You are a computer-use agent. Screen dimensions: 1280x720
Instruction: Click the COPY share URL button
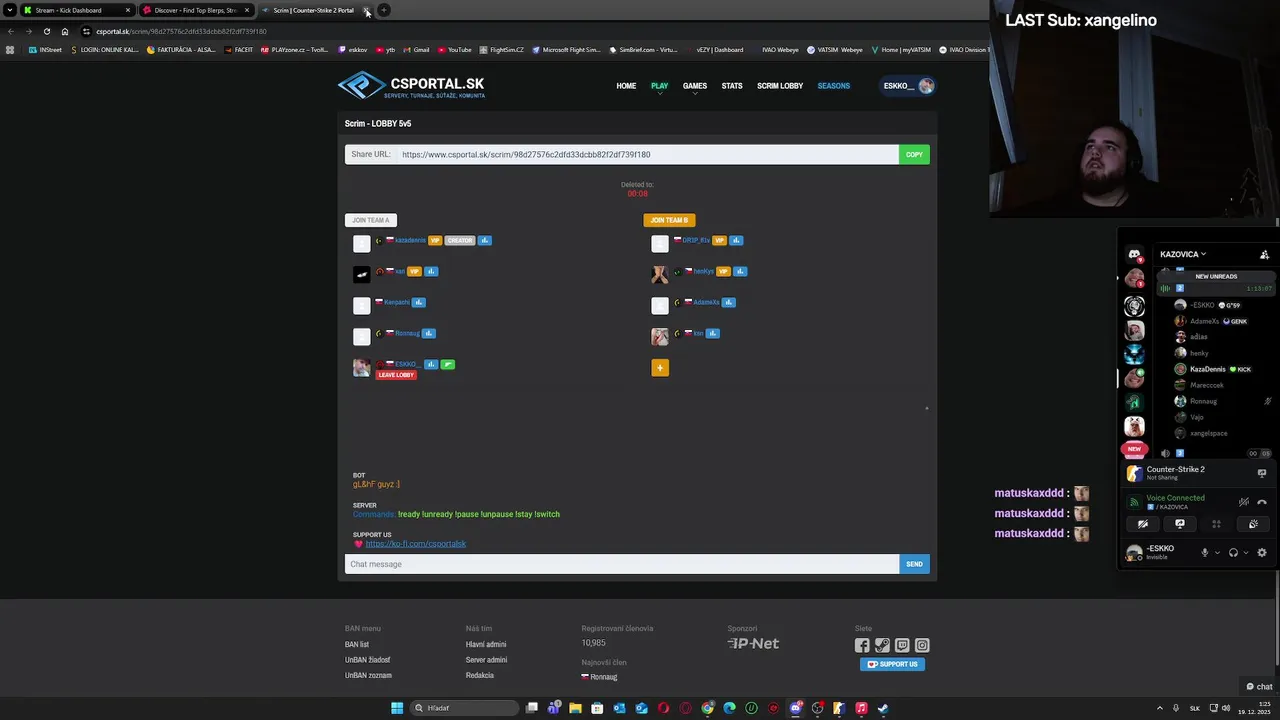click(x=914, y=154)
